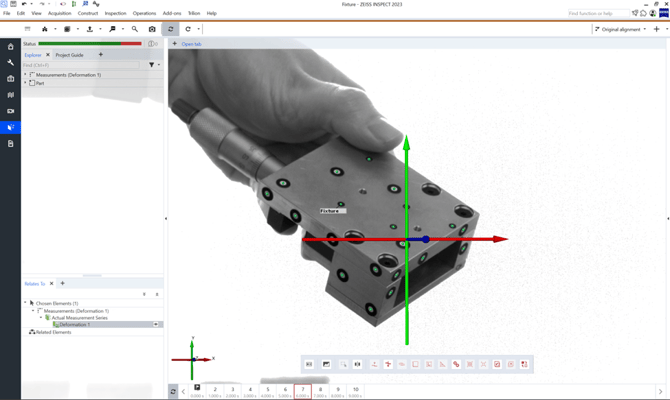Open the wrench tools workspace in sidebar

[x=11, y=62]
